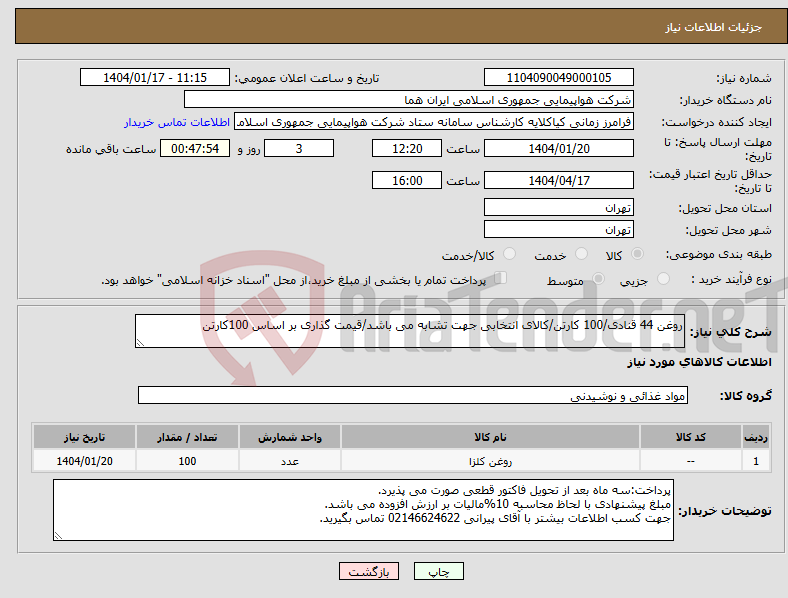Click the توضیحات خریدار label

[725, 511]
